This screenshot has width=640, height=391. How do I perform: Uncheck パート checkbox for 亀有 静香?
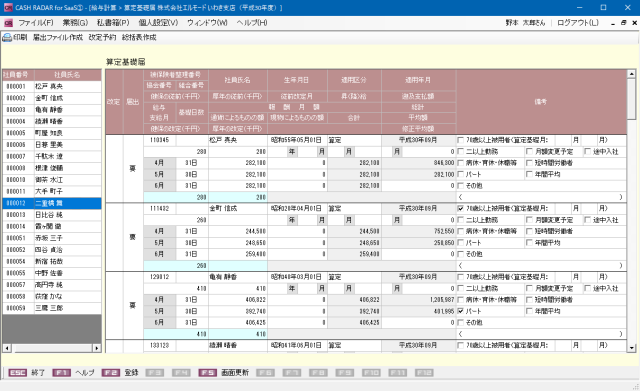point(460,311)
